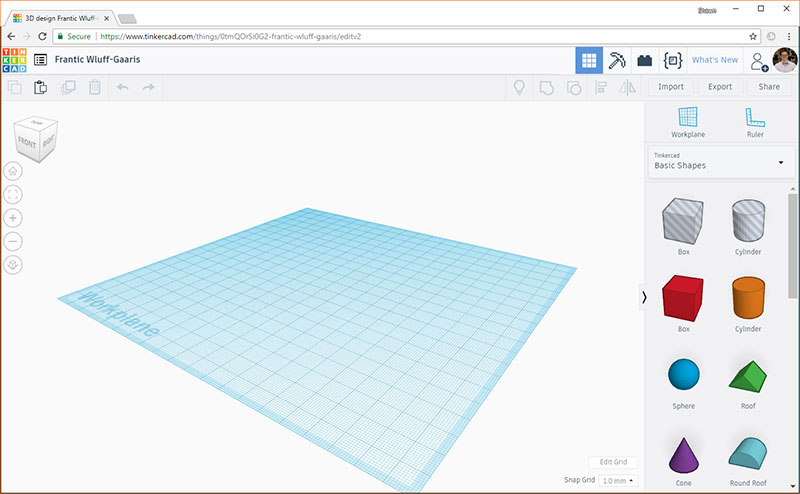Select the 3D design browser tab
The height and width of the screenshot is (494, 800).
click(x=60, y=17)
